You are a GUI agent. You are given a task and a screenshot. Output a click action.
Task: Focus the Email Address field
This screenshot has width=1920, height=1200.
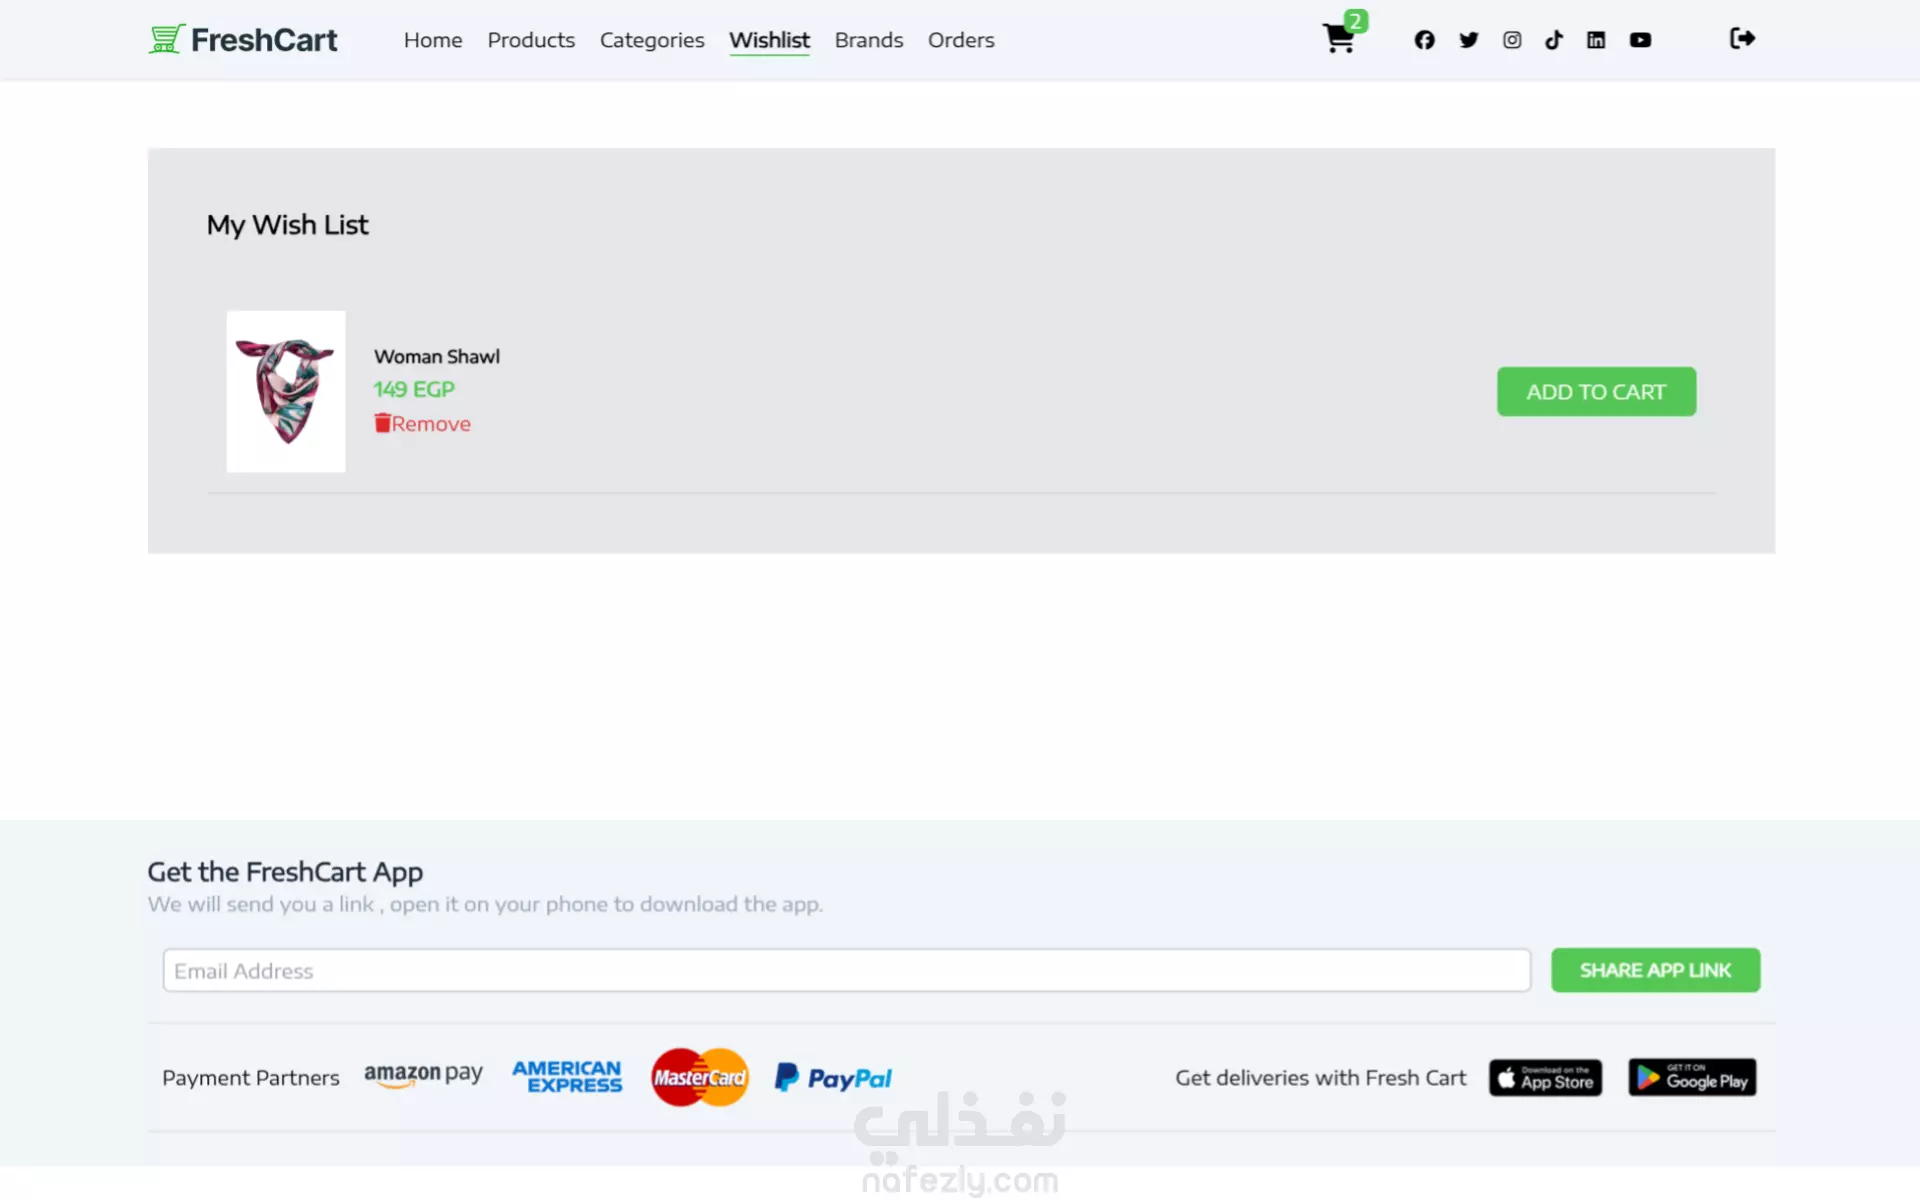pyautogui.click(x=847, y=971)
